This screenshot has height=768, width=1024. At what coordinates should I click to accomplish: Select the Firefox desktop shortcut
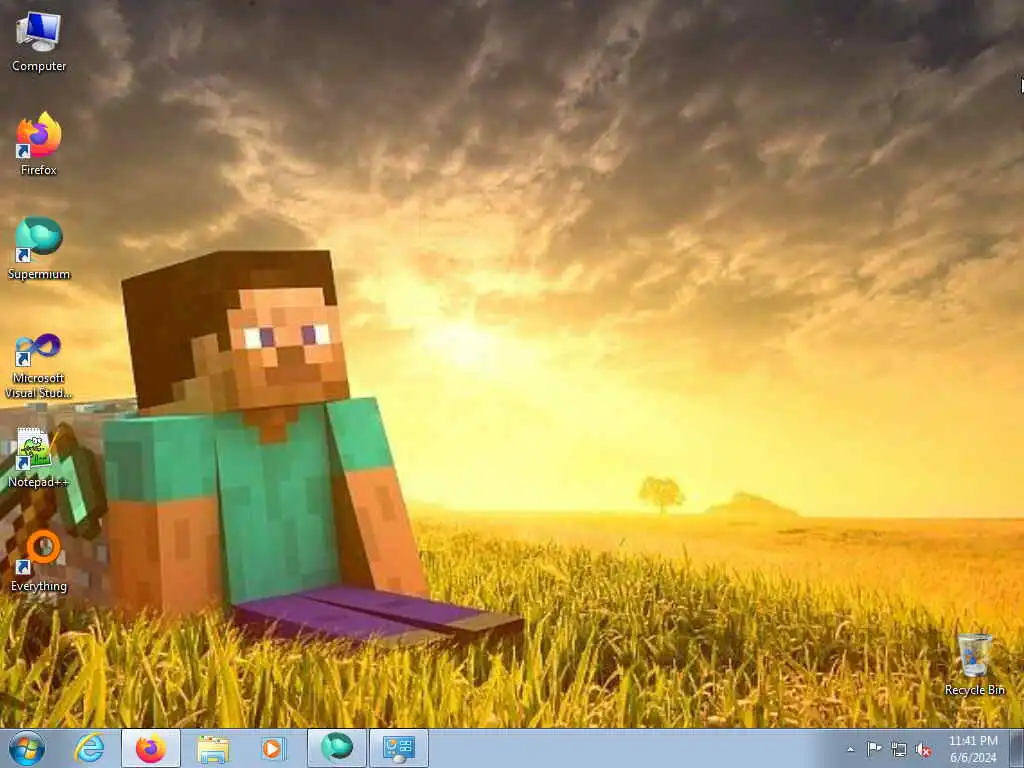(39, 144)
